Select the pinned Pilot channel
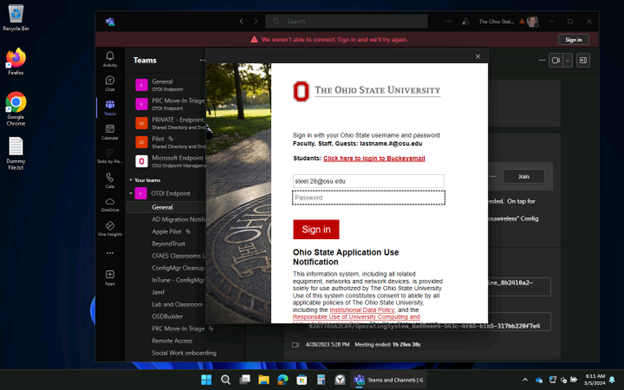Image resolution: width=624 pixels, height=390 pixels. click(169, 142)
